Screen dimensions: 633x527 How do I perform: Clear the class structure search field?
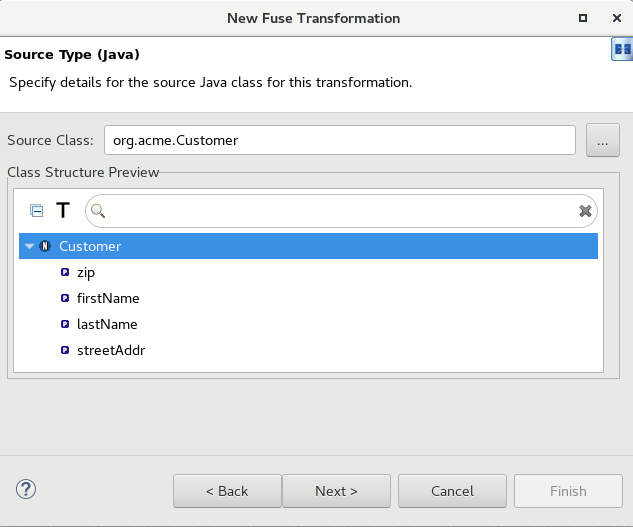pyautogui.click(x=586, y=211)
